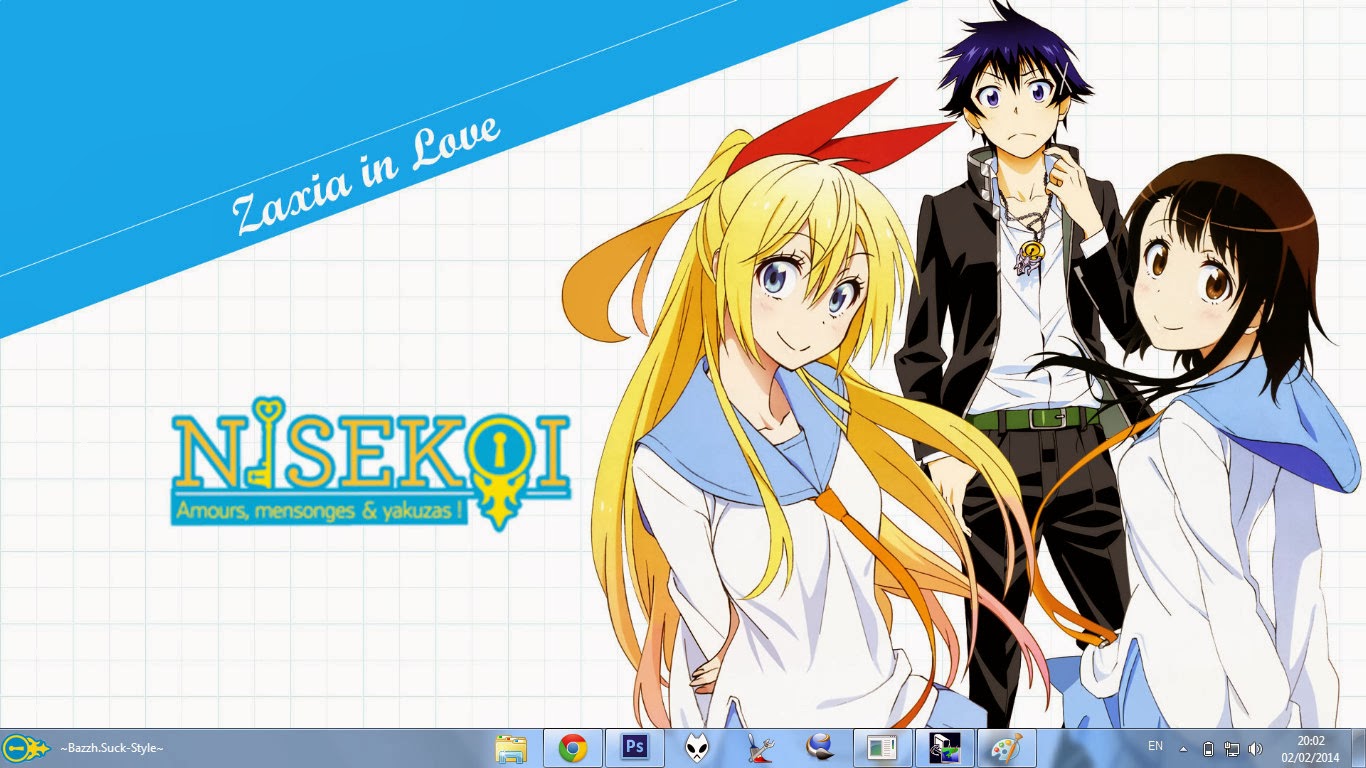This screenshot has width=1366, height=768.
Task: Open the blue globe with brush taskbar icon
Action: coord(821,748)
